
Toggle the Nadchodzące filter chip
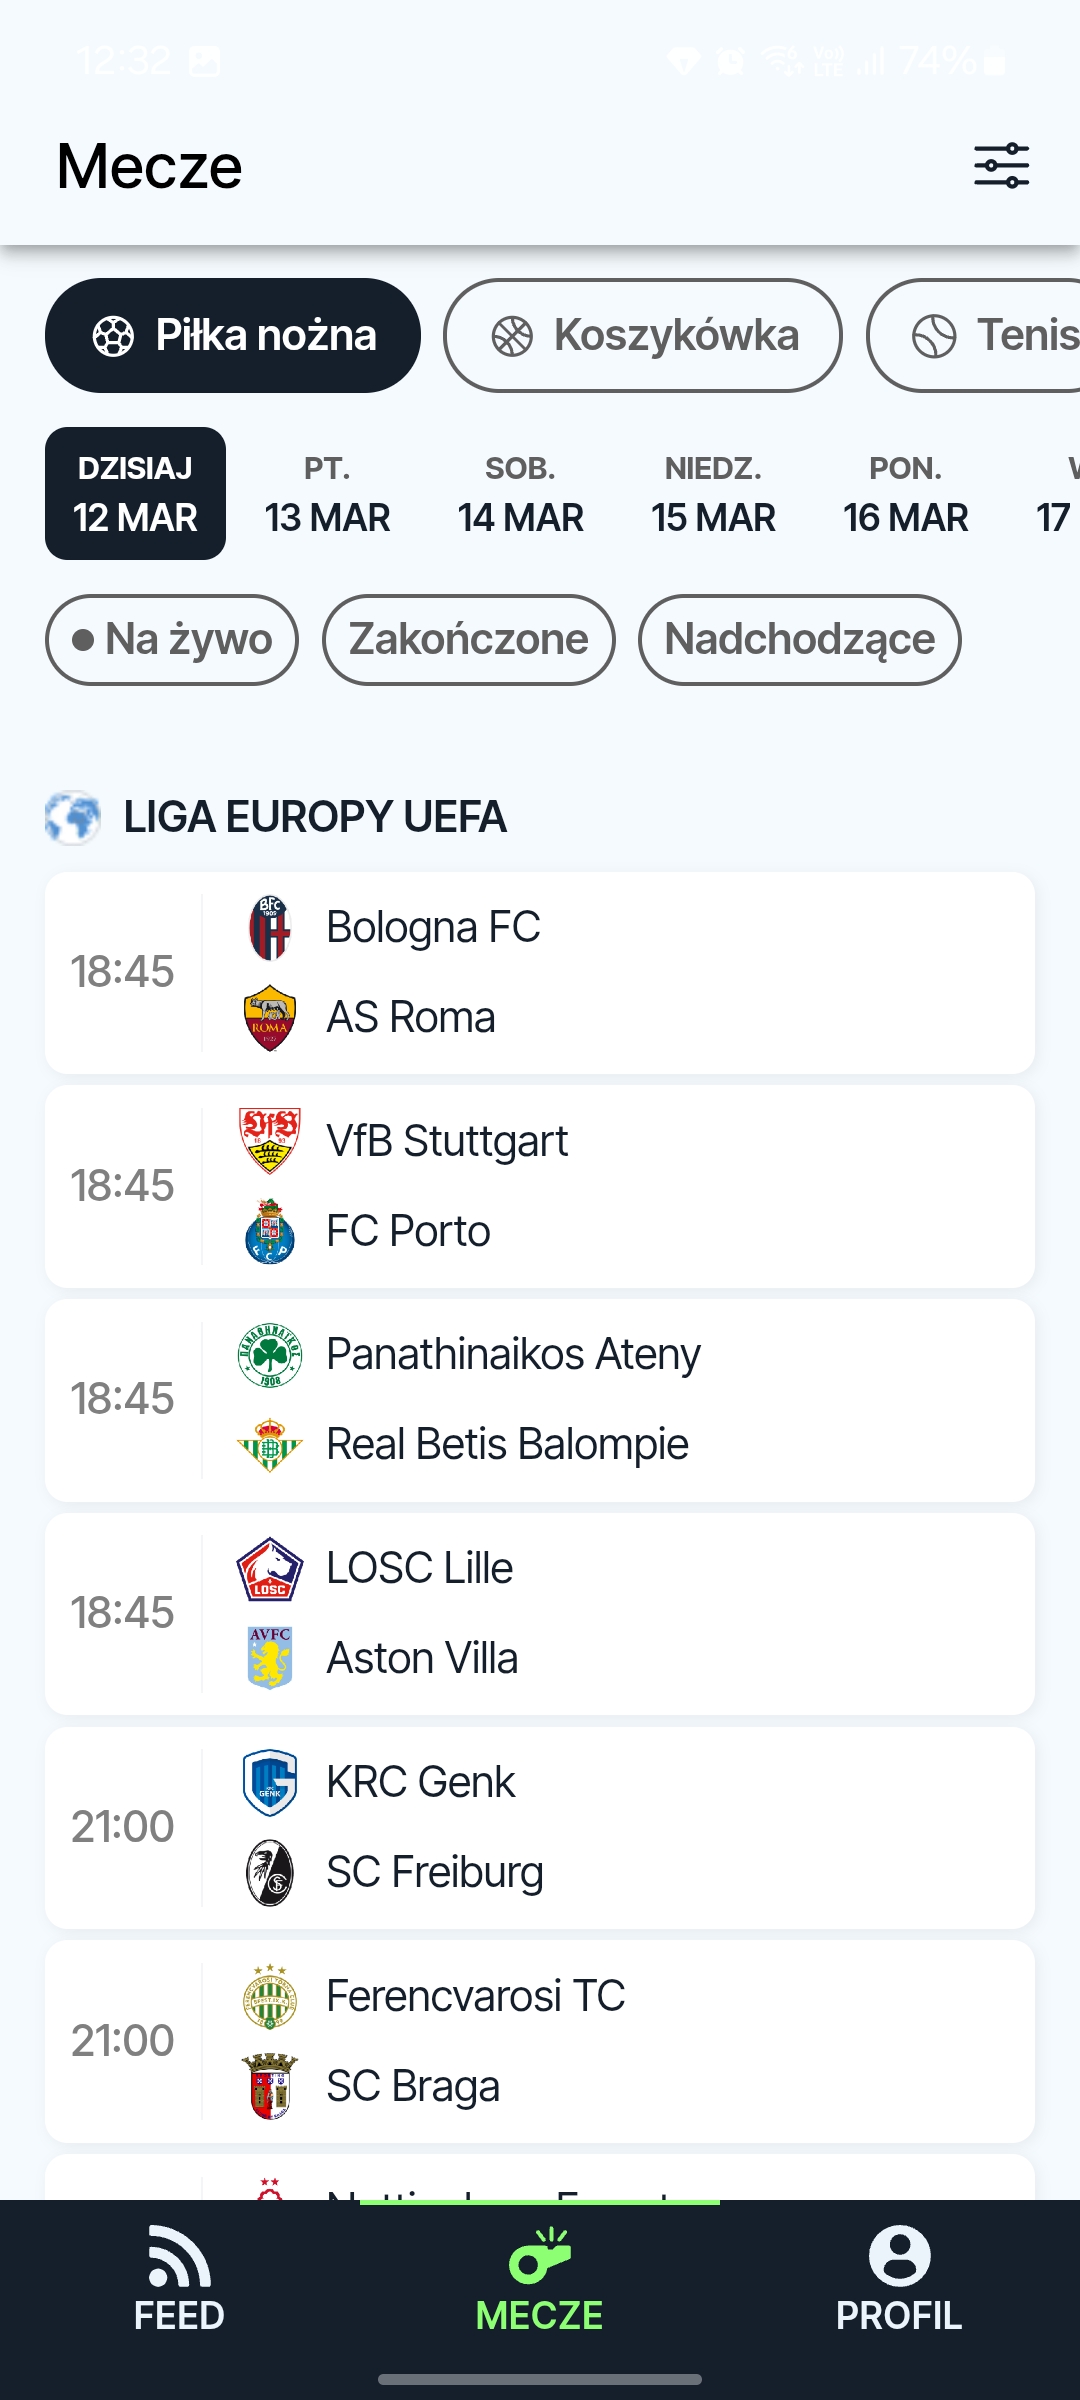(x=800, y=640)
